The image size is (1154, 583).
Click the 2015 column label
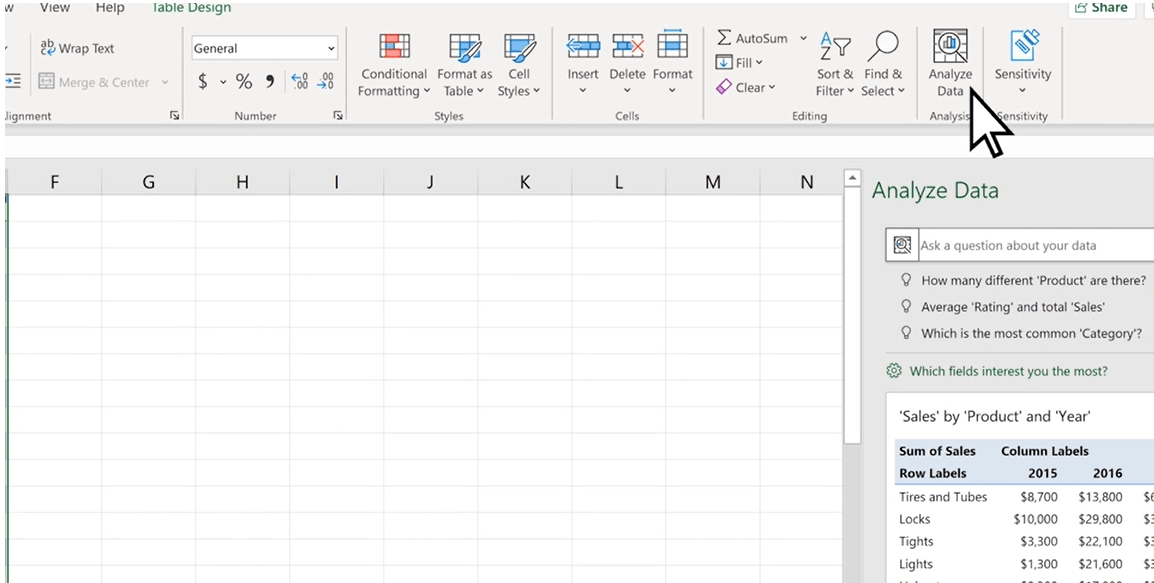1043,473
